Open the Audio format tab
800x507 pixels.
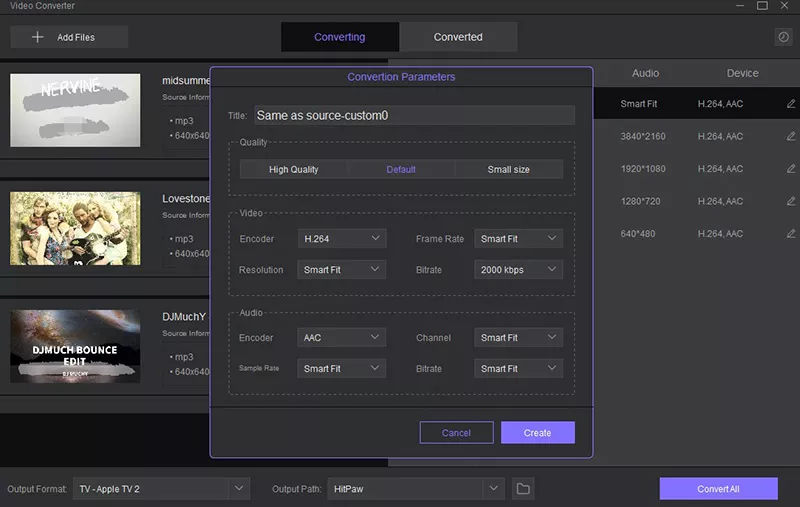coord(645,73)
